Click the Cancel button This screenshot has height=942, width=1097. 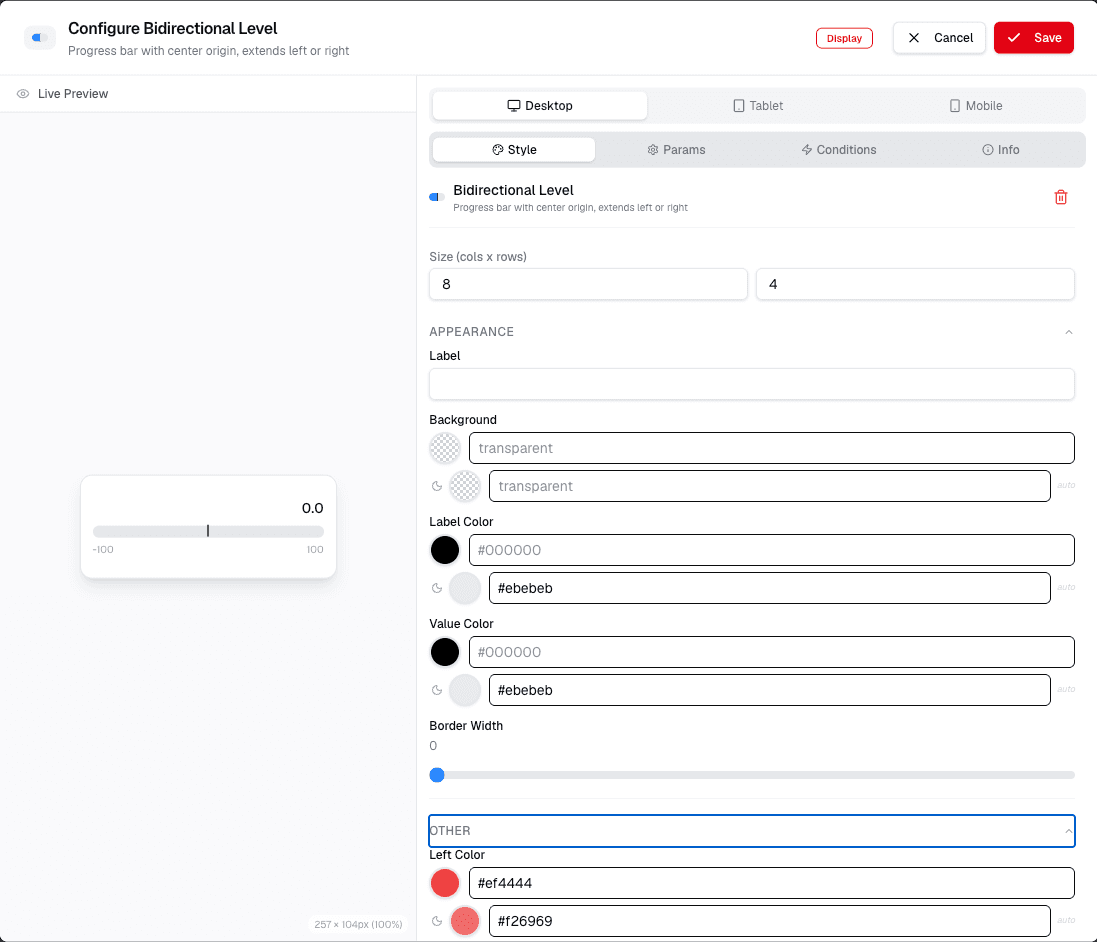(939, 38)
